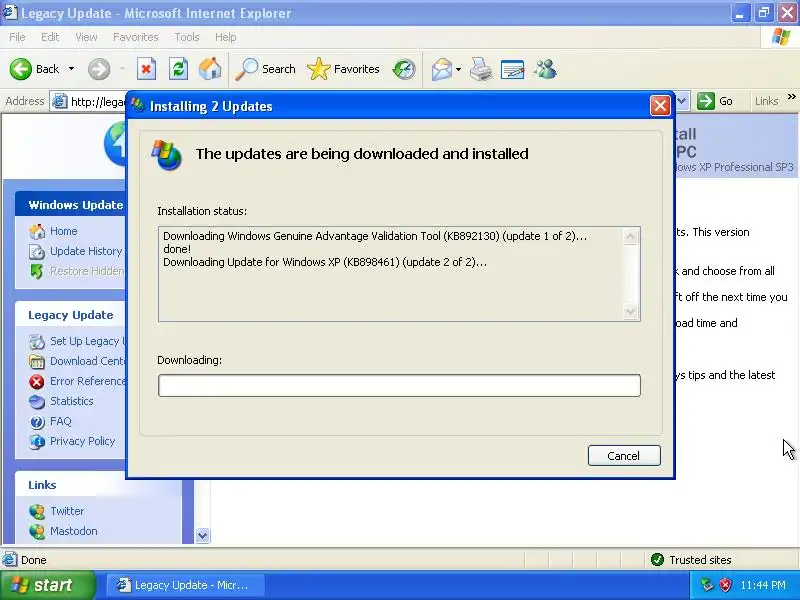800x600 pixels.
Task: Expand the address bar dropdown
Action: point(682,101)
